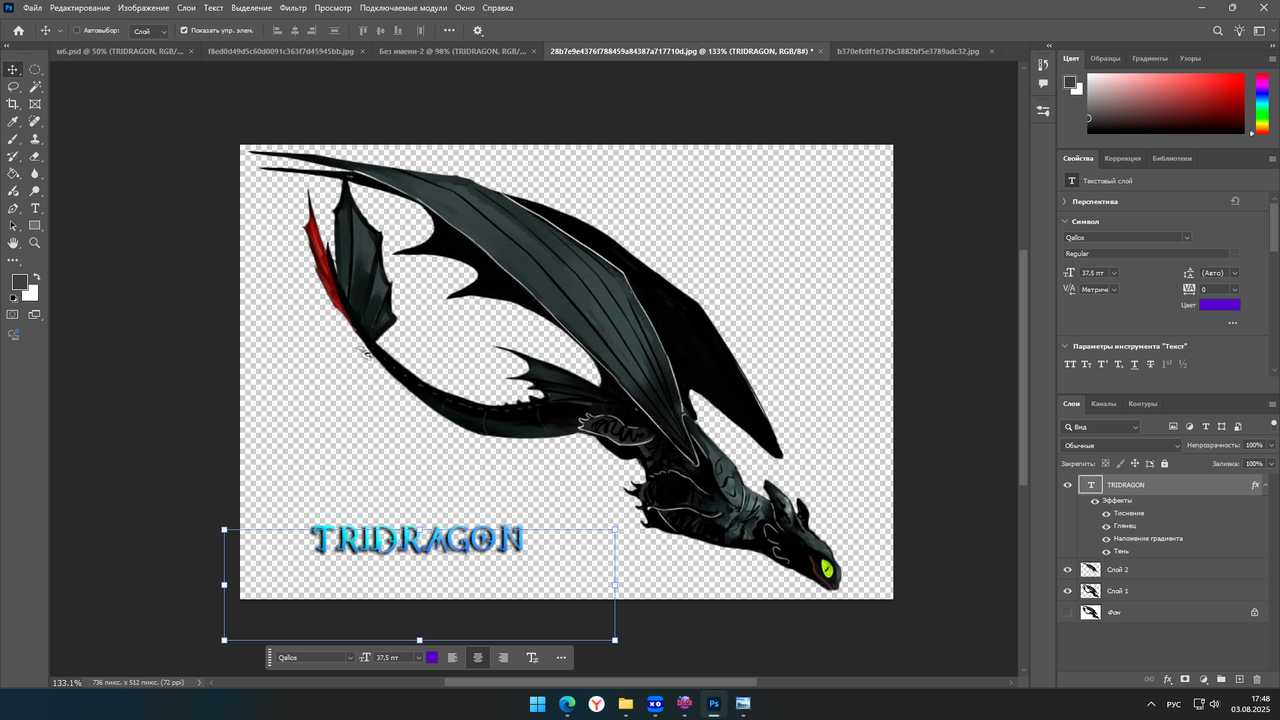Hide the TRIDRAGON text layer
1280x720 pixels.
[x=1067, y=485]
